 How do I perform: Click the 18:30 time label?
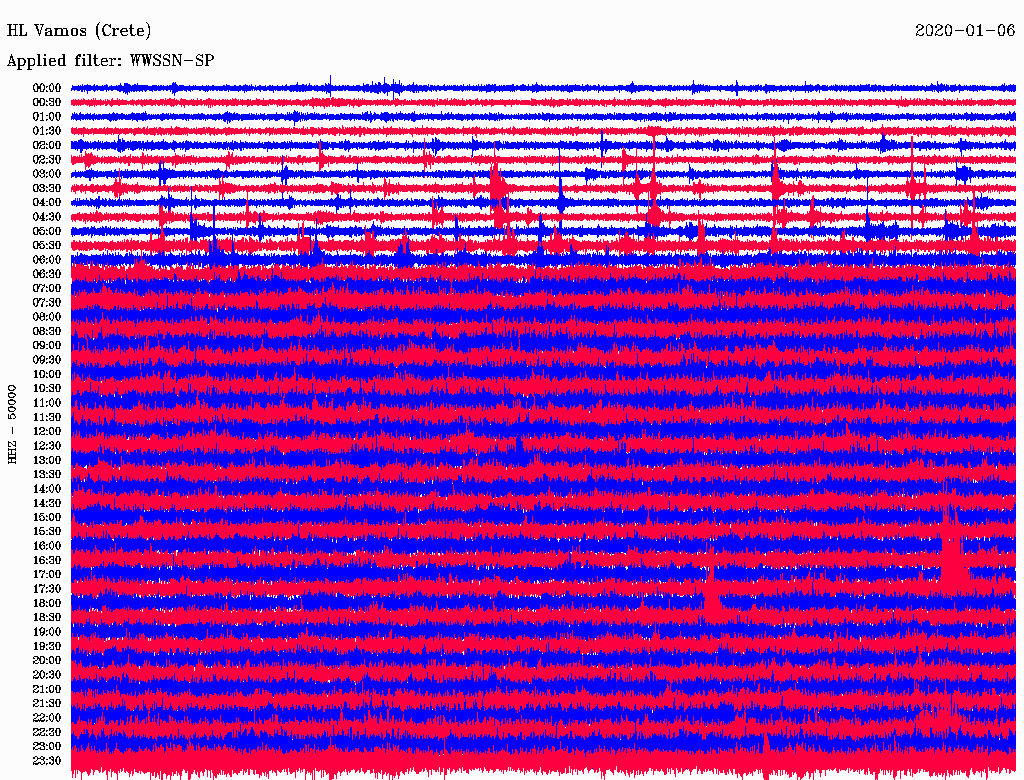click(47, 617)
